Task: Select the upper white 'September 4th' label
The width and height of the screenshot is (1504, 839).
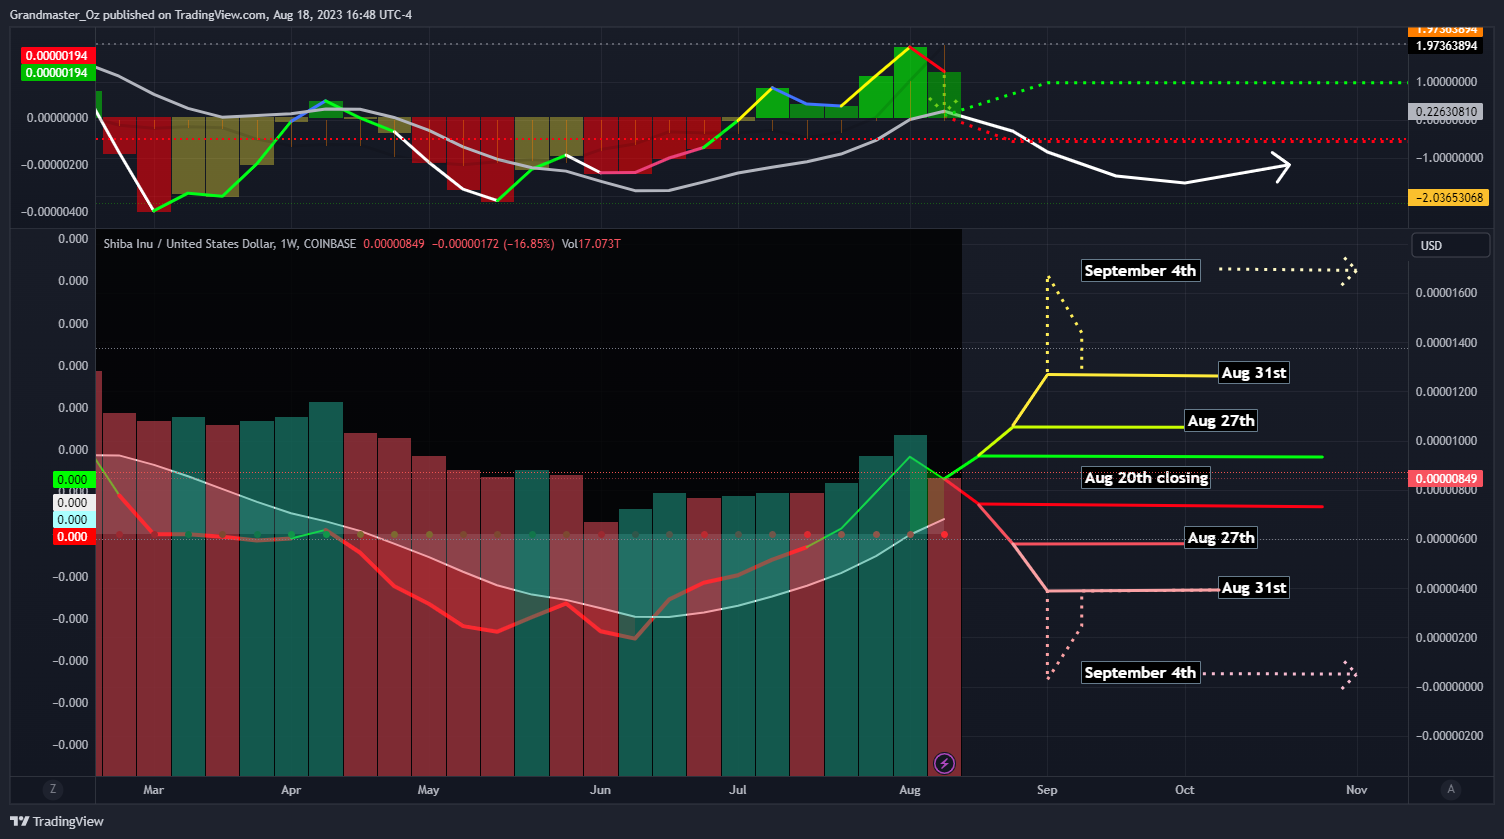Action: pos(1140,271)
